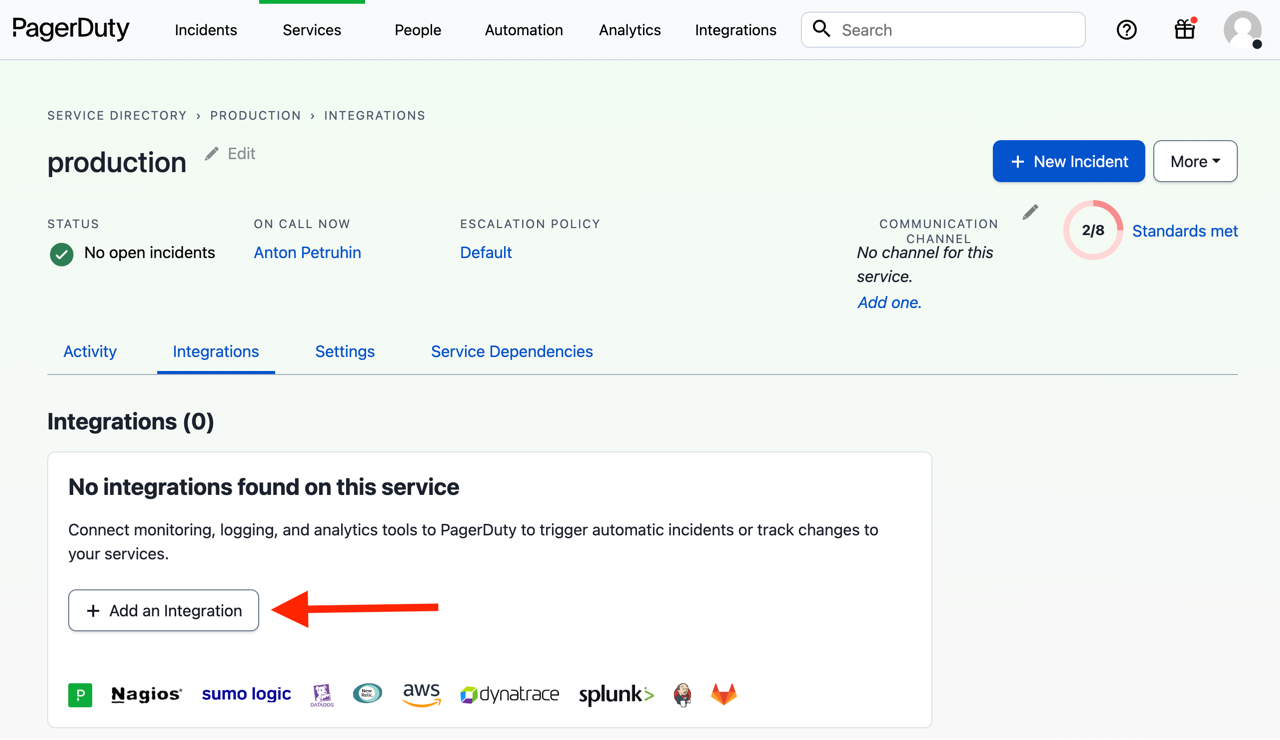Screen dimensions: 1280x740
Task: Focus the Search input field
Action: coord(943,30)
